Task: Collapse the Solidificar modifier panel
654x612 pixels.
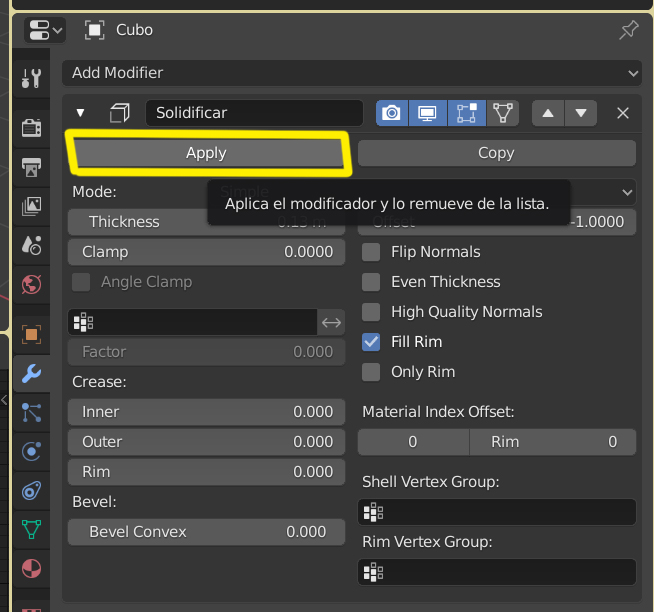Action: [81, 113]
